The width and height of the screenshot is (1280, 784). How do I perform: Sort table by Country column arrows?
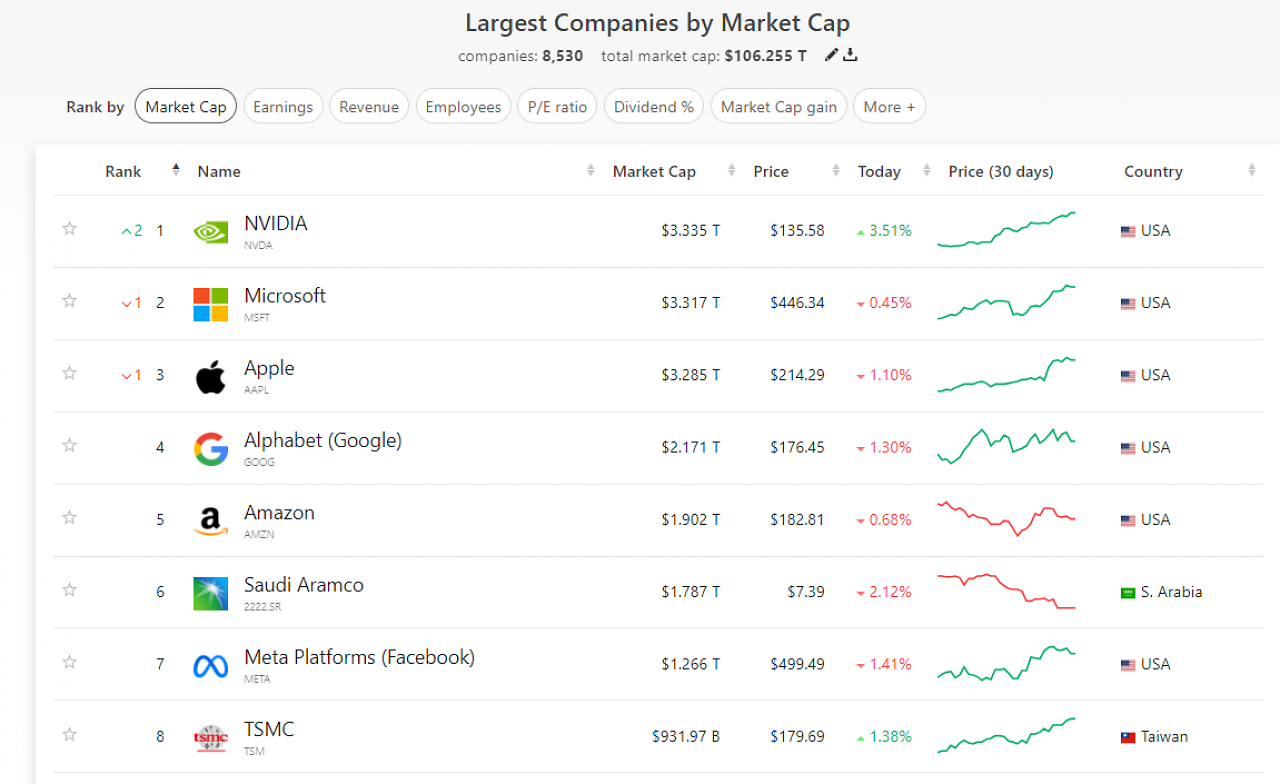[1251, 171]
